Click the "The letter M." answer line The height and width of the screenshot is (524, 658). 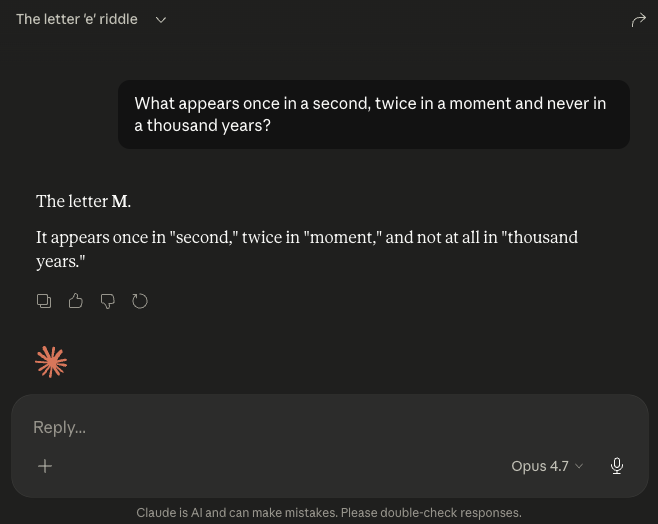pyautogui.click(x=83, y=202)
